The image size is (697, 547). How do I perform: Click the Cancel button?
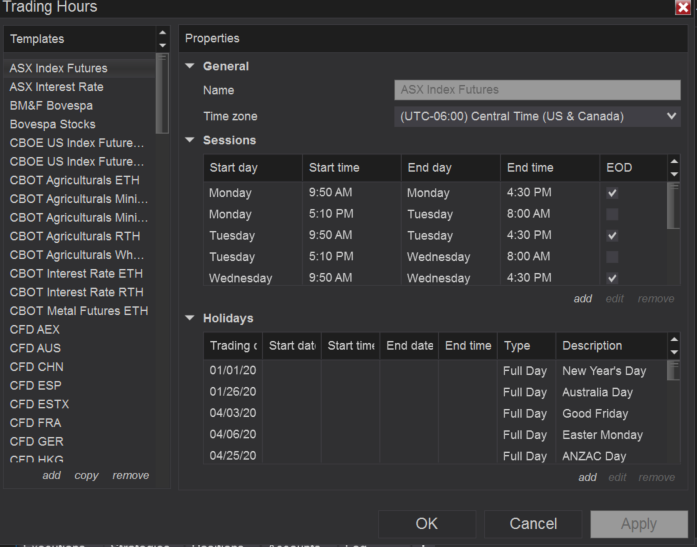point(533,524)
